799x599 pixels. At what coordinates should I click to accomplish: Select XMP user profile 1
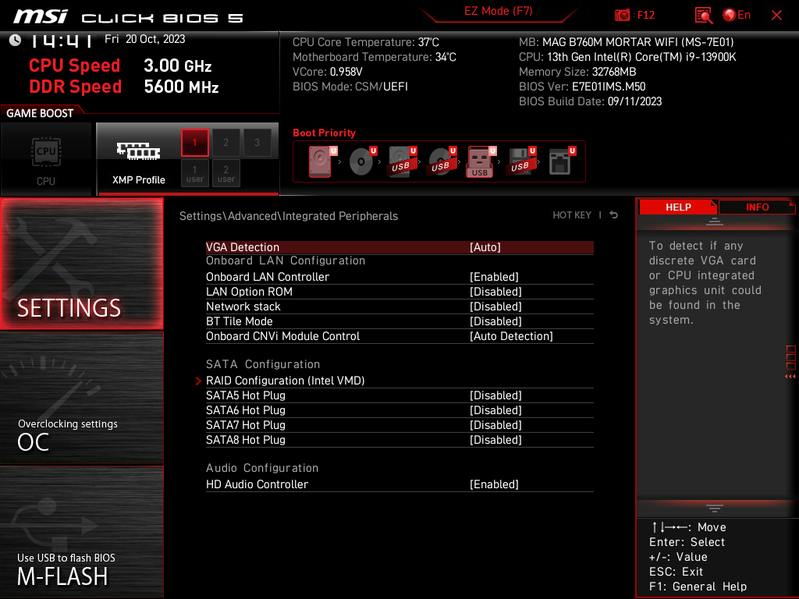[x=195, y=173]
